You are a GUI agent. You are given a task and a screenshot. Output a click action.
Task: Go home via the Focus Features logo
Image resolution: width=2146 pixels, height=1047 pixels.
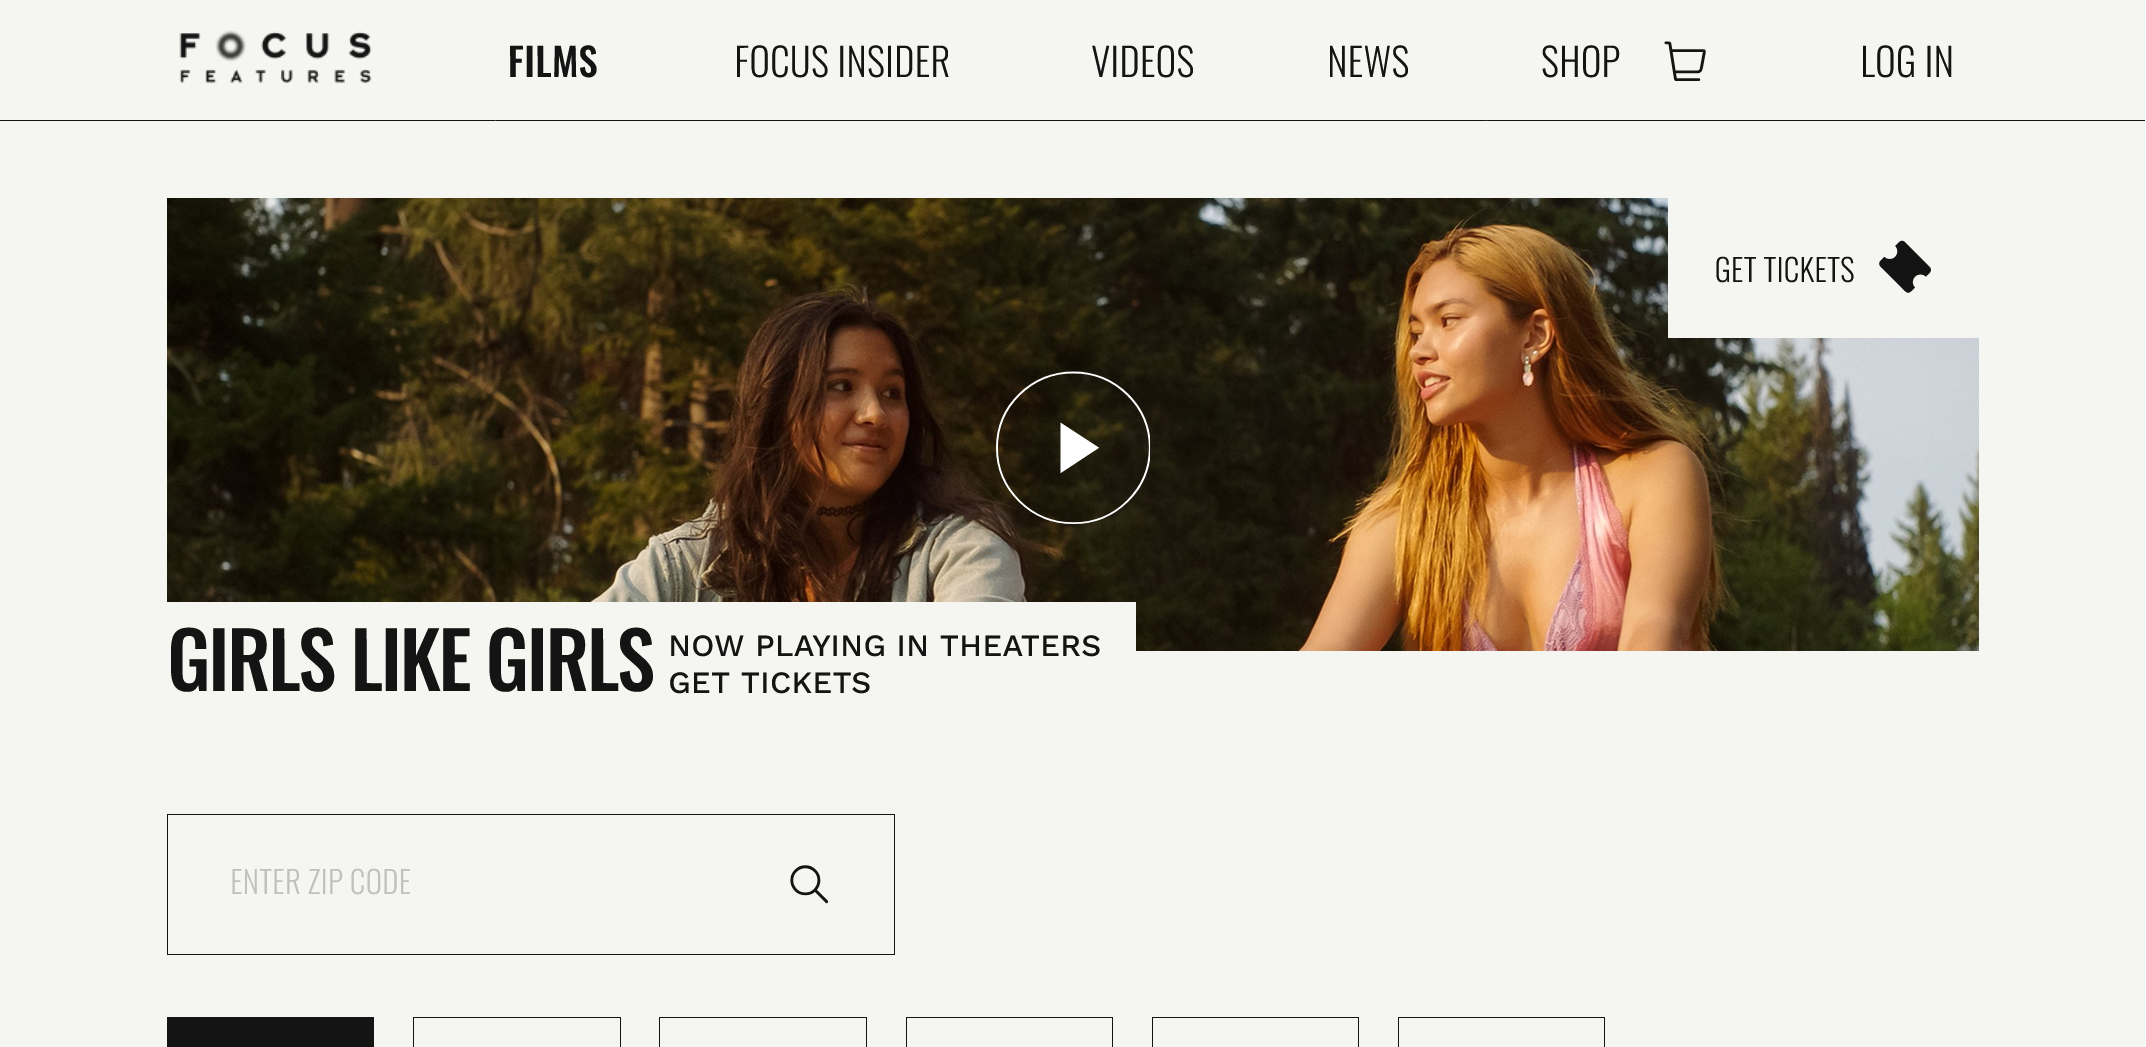click(275, 58)
